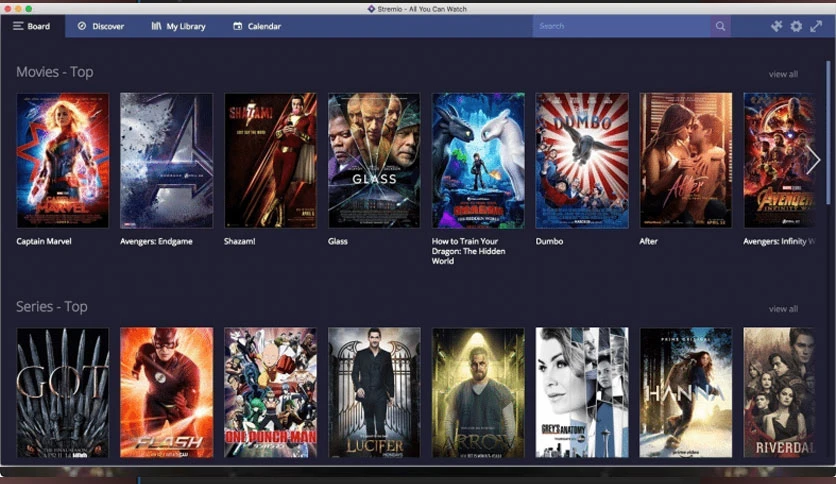
Task: Click the My Library books icon
Action: coord(156,26)
